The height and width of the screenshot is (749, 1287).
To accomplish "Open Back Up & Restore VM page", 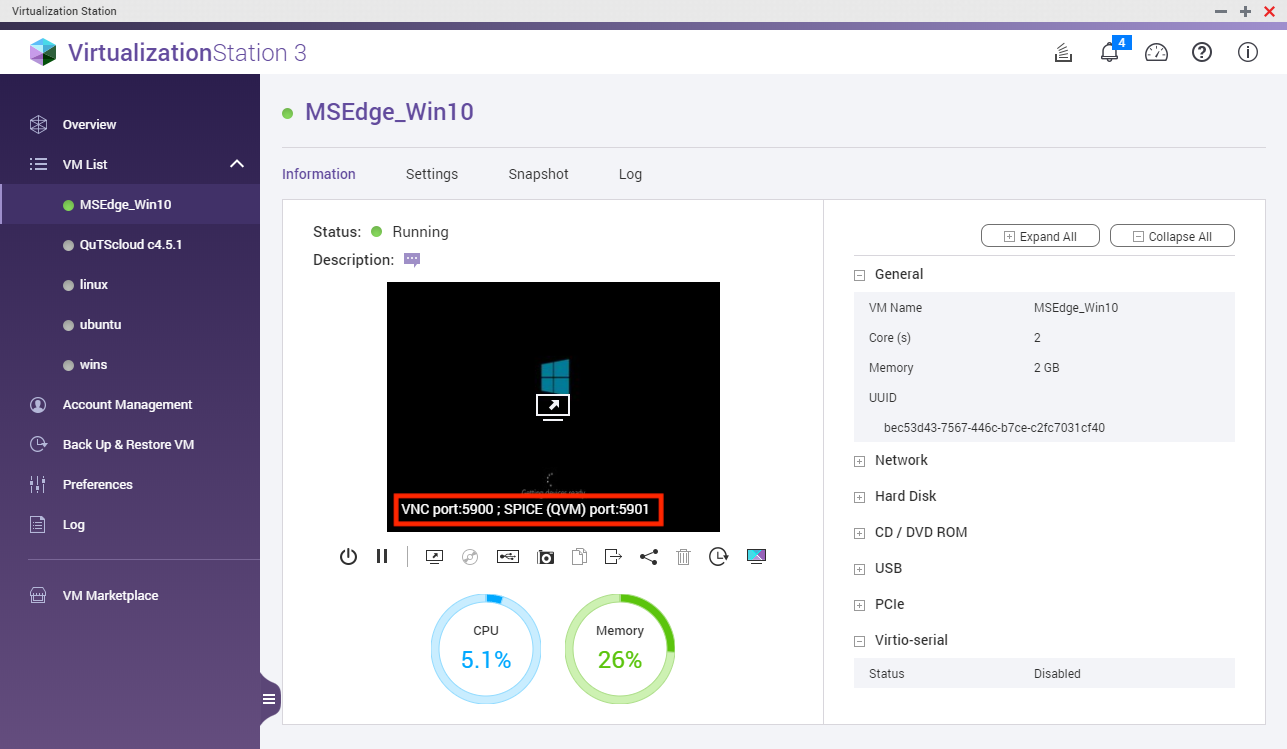I will pos(130,445).
